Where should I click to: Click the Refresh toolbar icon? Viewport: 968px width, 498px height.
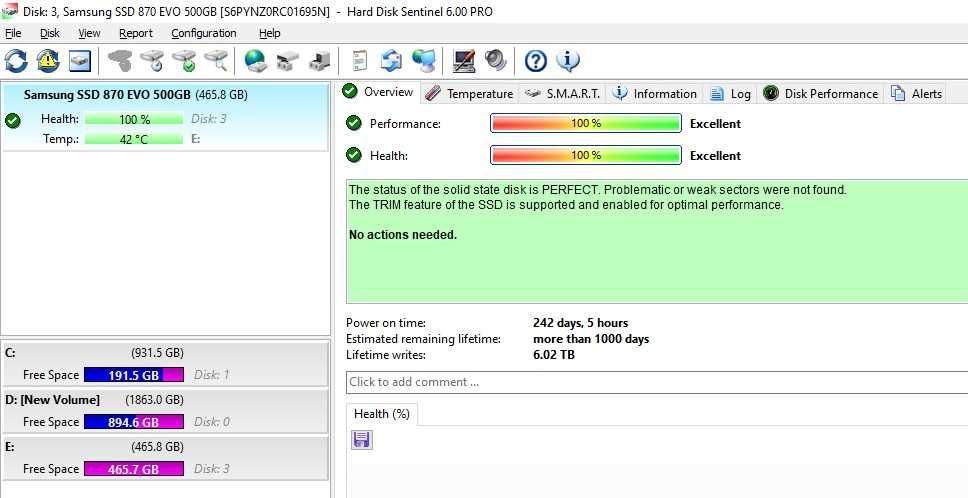click(16, 60)
